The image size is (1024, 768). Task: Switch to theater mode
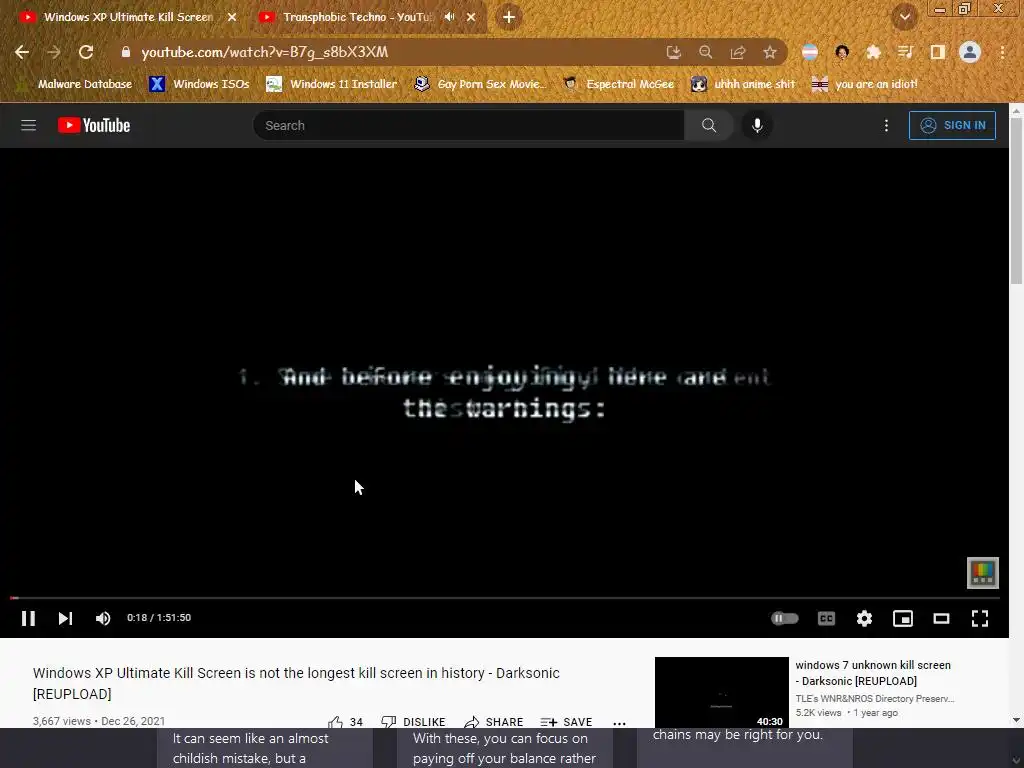941,618
